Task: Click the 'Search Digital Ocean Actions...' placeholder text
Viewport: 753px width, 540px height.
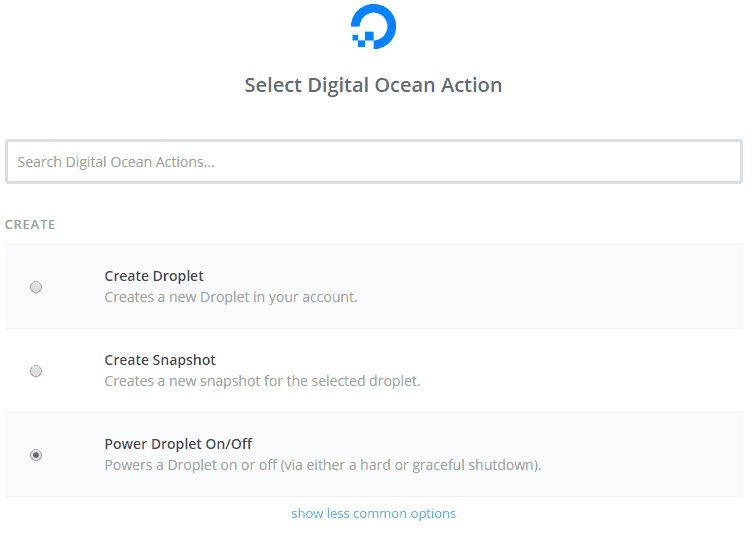Action: (x=116, y=162)
